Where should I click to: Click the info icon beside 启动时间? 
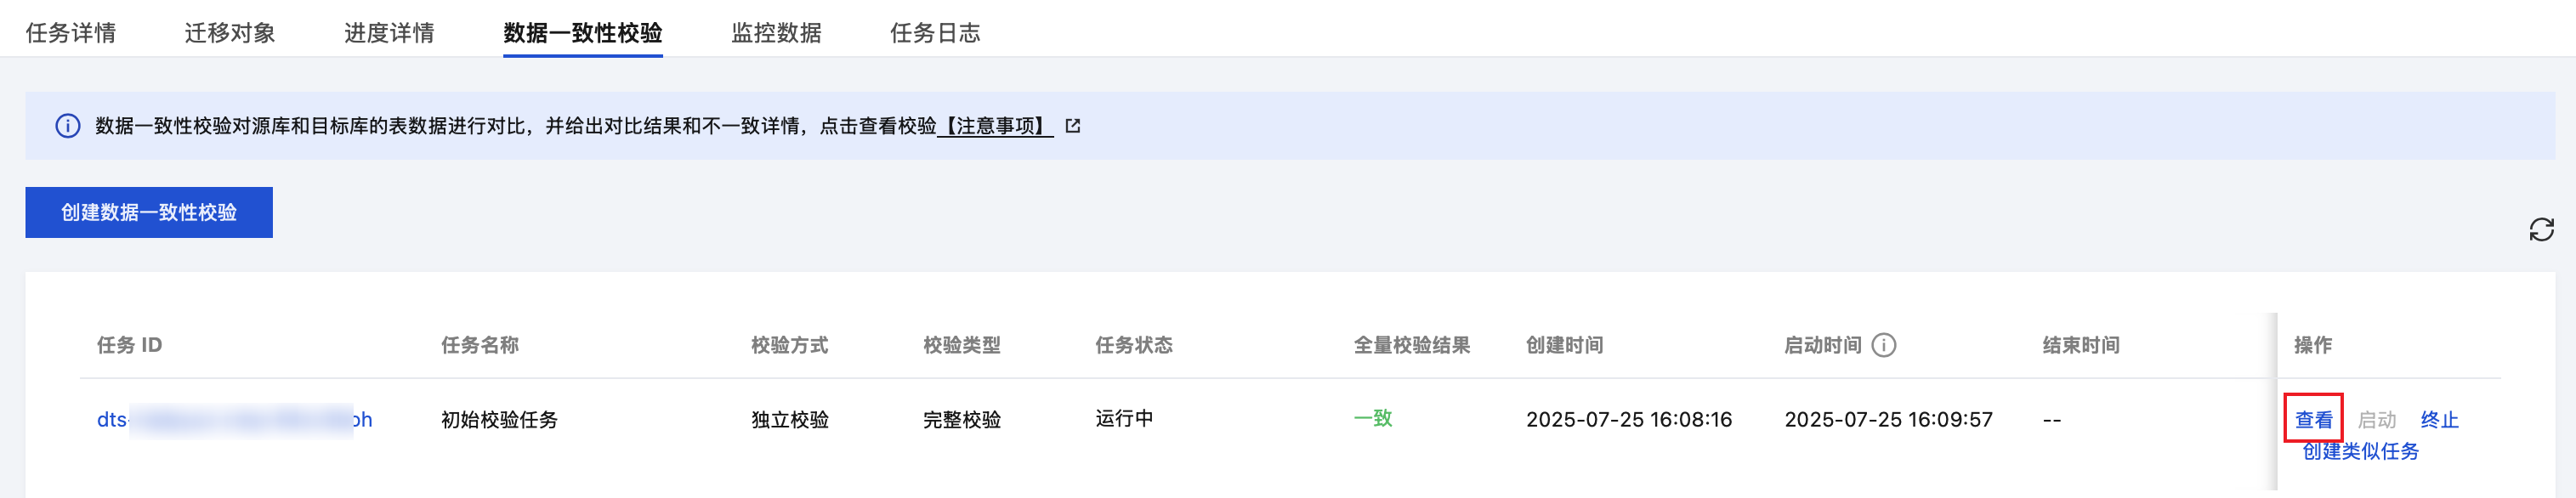[1884, 345]
